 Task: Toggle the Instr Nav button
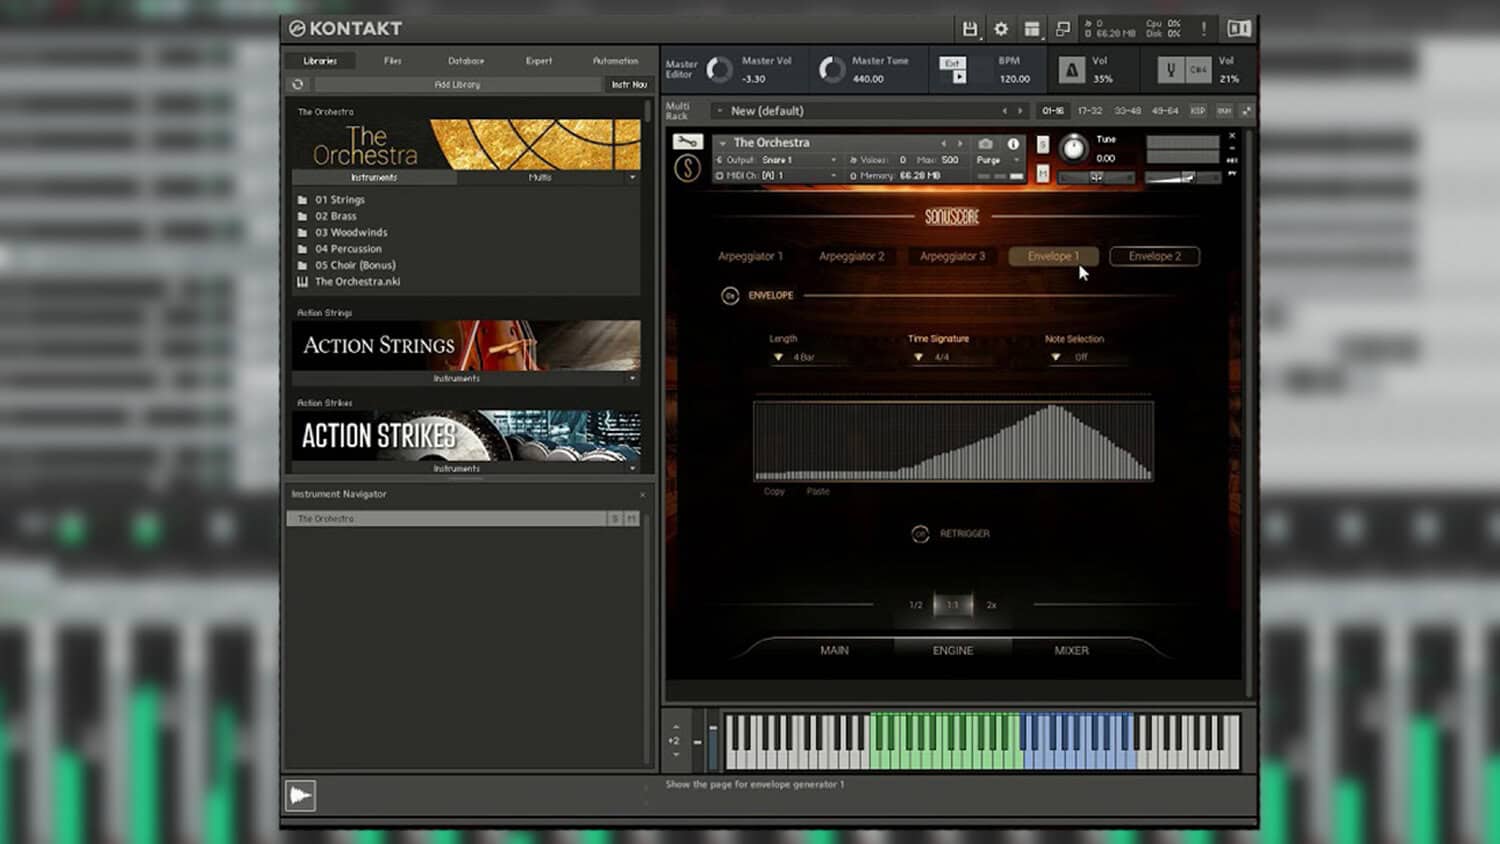click(x=629, y=85)
